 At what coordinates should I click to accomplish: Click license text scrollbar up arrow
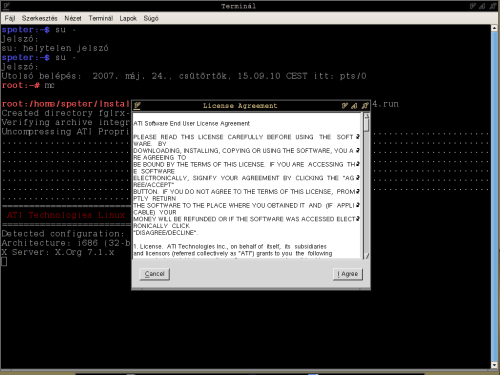pos(367,116)
